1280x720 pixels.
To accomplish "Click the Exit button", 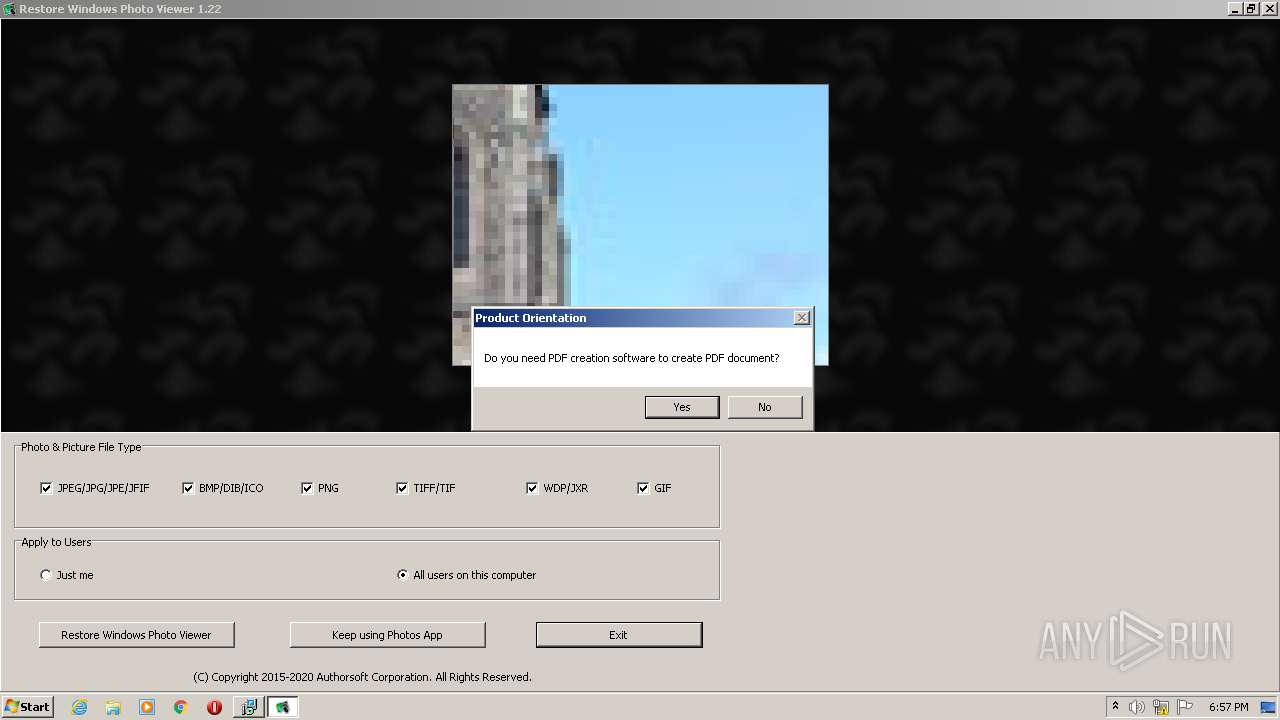I will [619, 635].
